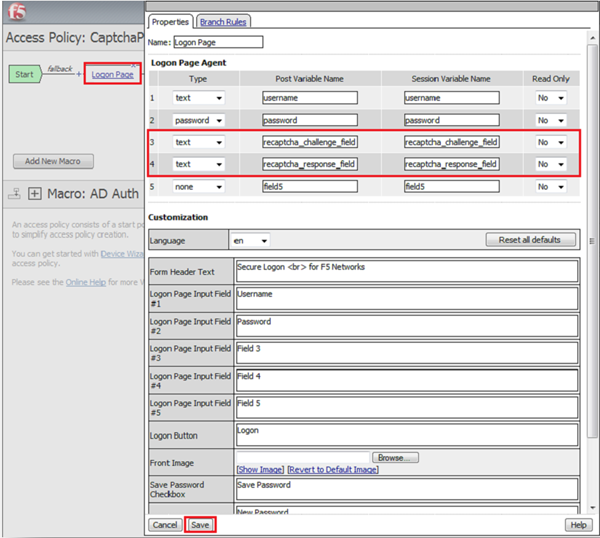Switch to Branch Rules tab
Image resolution: width=600 pixels, height=538 pixels.
pyautogui.click(x=223, y=21)
